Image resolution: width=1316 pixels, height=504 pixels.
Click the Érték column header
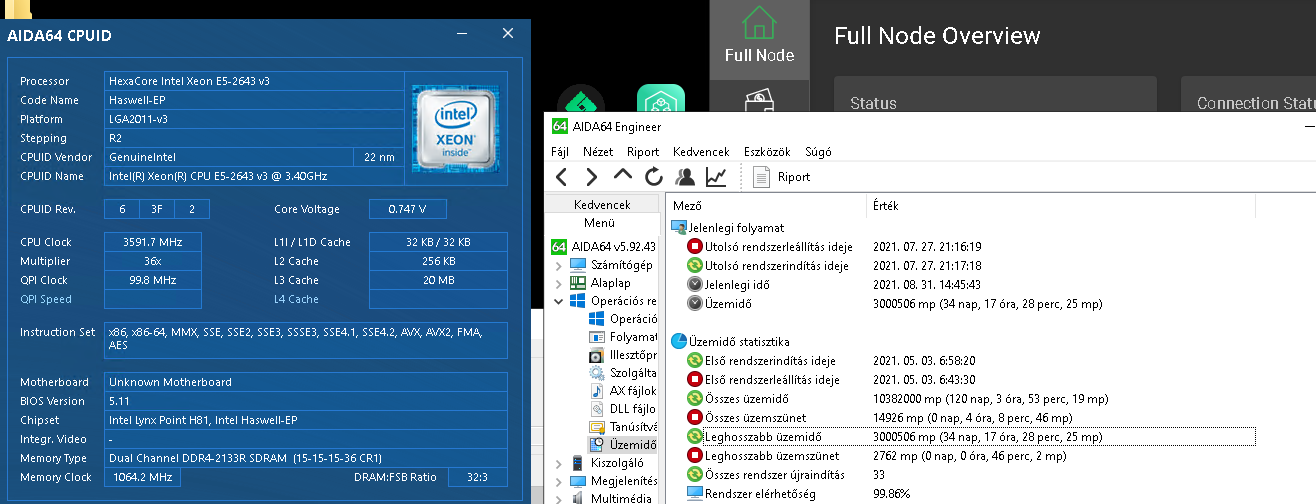[1060, 205]
